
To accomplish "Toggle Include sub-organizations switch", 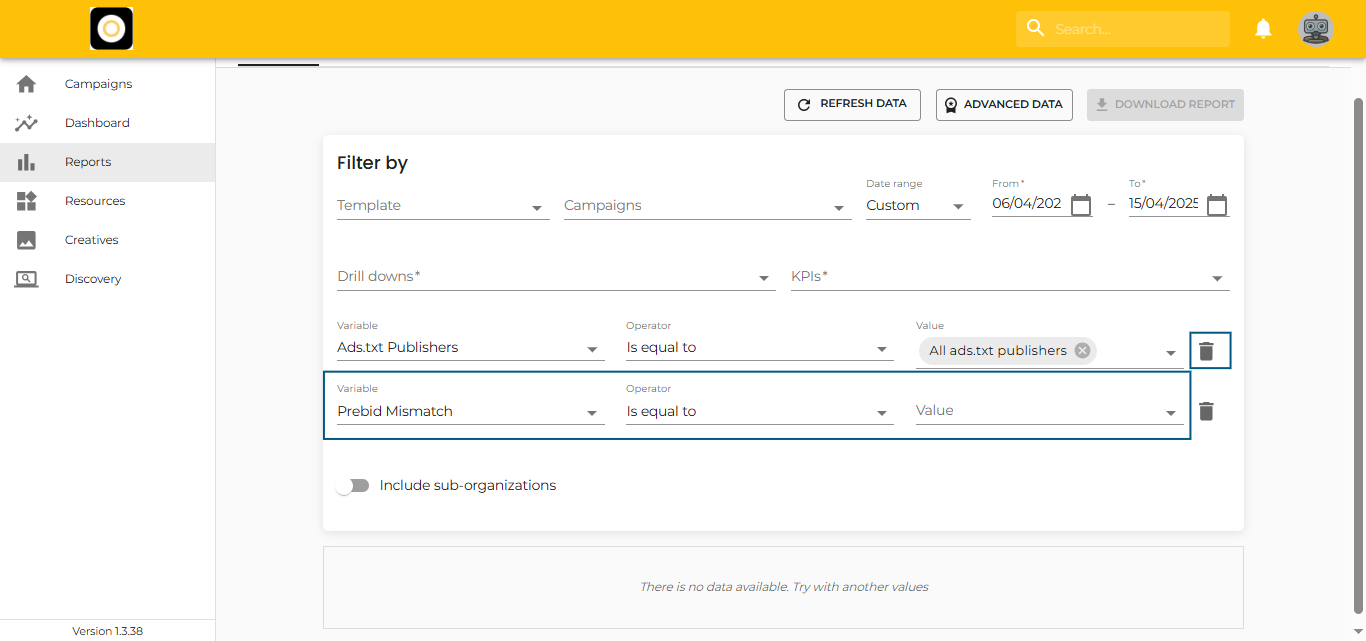I will point(353,486).
